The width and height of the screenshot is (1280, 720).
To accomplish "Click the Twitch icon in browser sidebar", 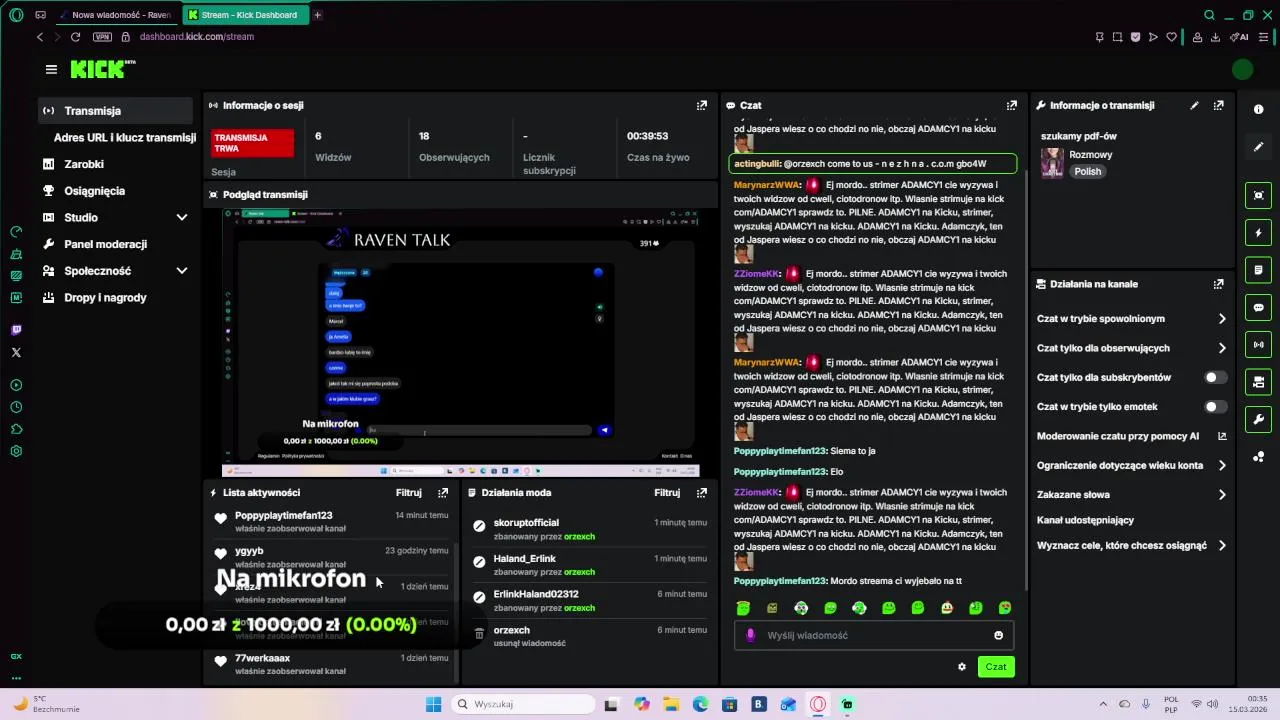I will pos(16,330).
